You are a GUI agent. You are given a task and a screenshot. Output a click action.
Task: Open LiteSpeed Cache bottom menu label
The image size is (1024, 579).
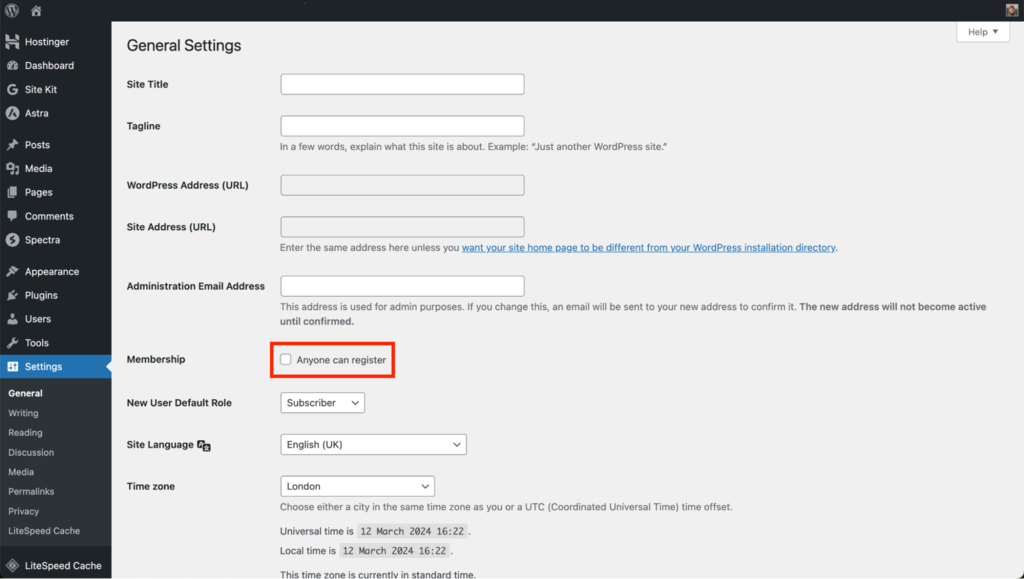pos(63,566)
